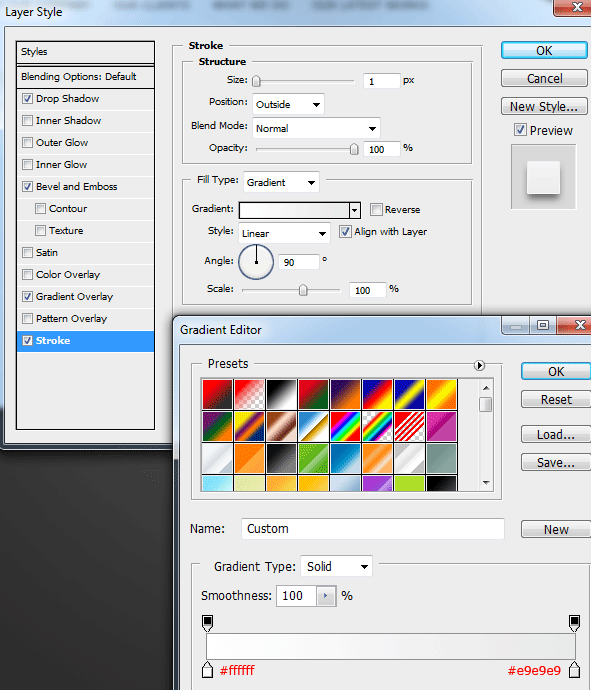This screenshot has height=690, width=591.
Task: Open the Fill Type dropdown
Action: click(x=281, y=182)
